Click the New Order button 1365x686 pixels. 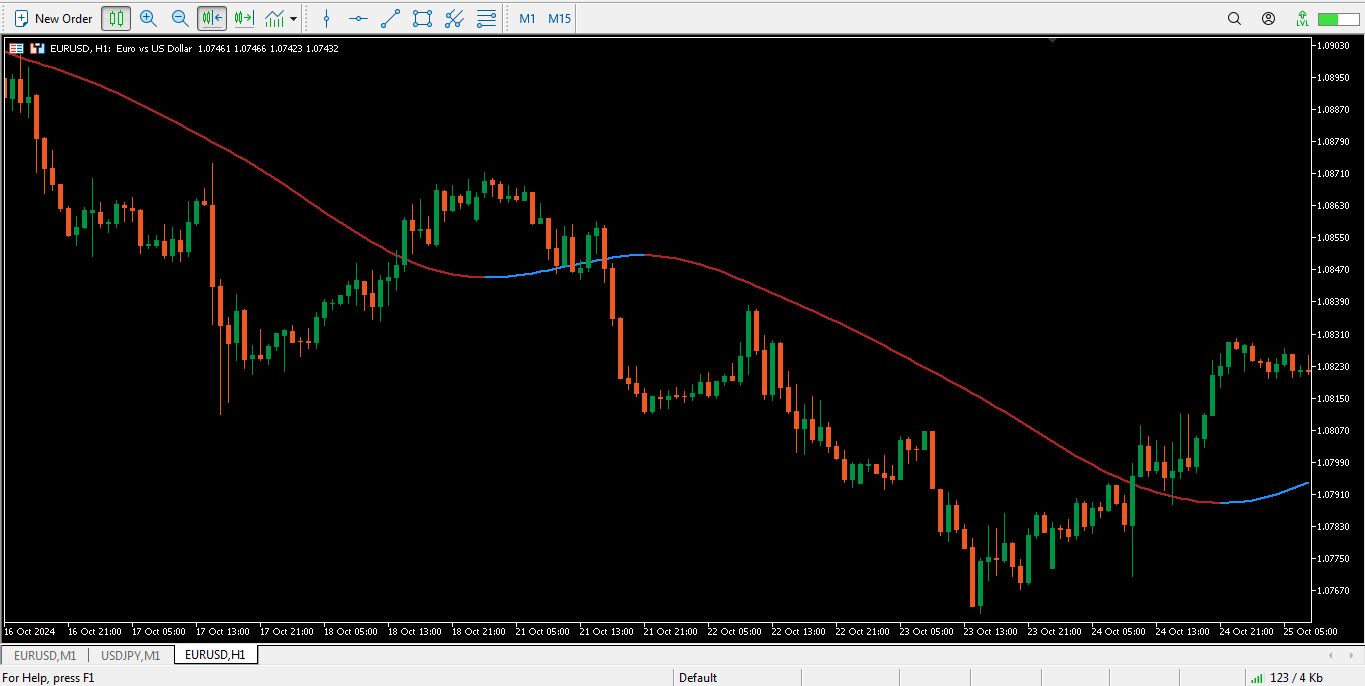(x=53, y=18)
